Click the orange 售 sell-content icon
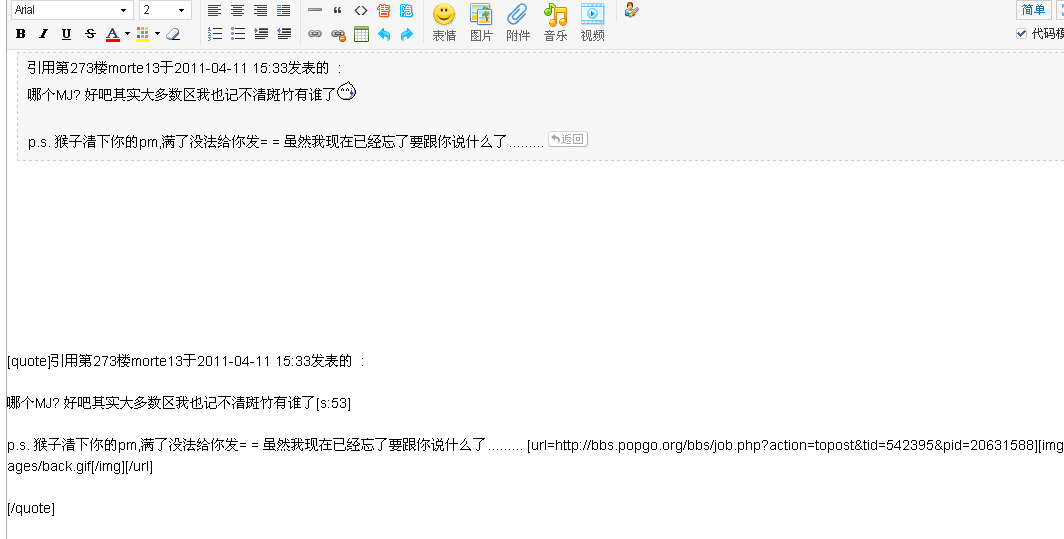1064x539 pixels. 383,10
